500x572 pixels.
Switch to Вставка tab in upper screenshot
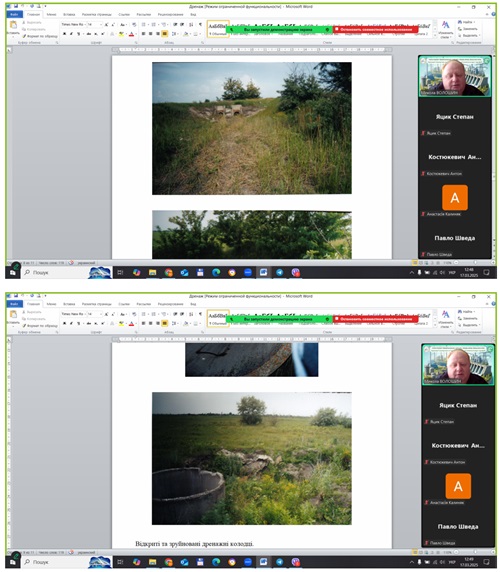[x=69, y=15]
